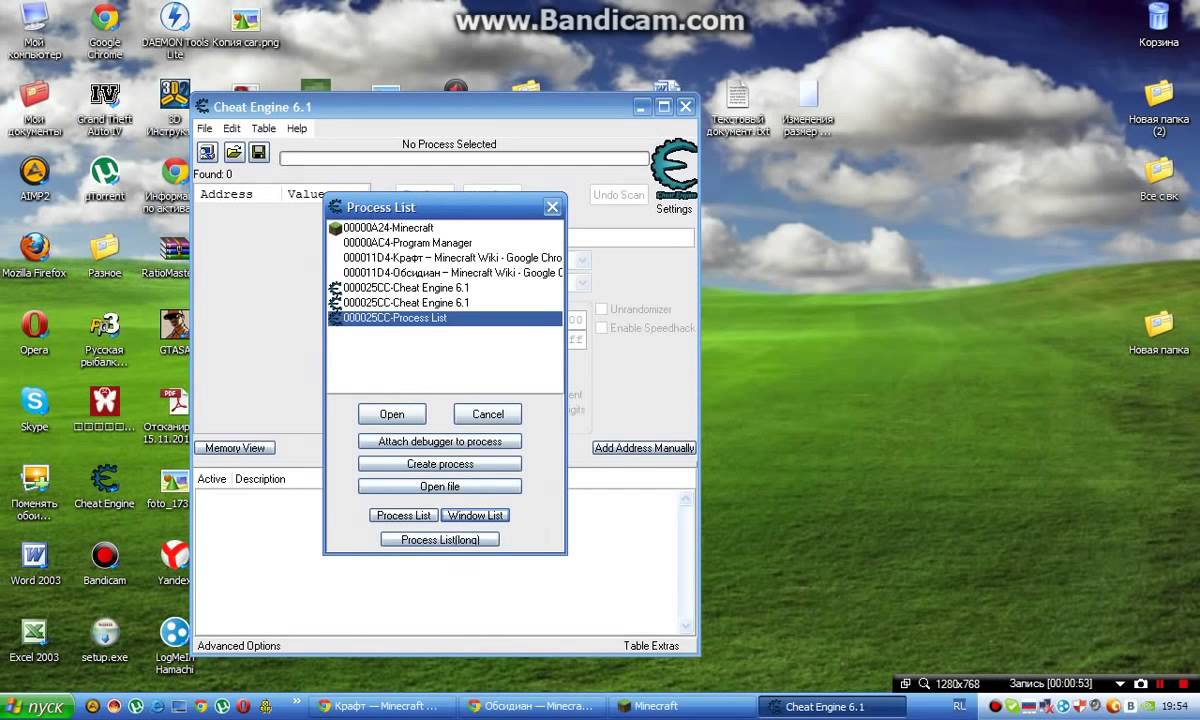Click the save table floppy icon
Screen dimensions: 1200x720
click(259, 152)
